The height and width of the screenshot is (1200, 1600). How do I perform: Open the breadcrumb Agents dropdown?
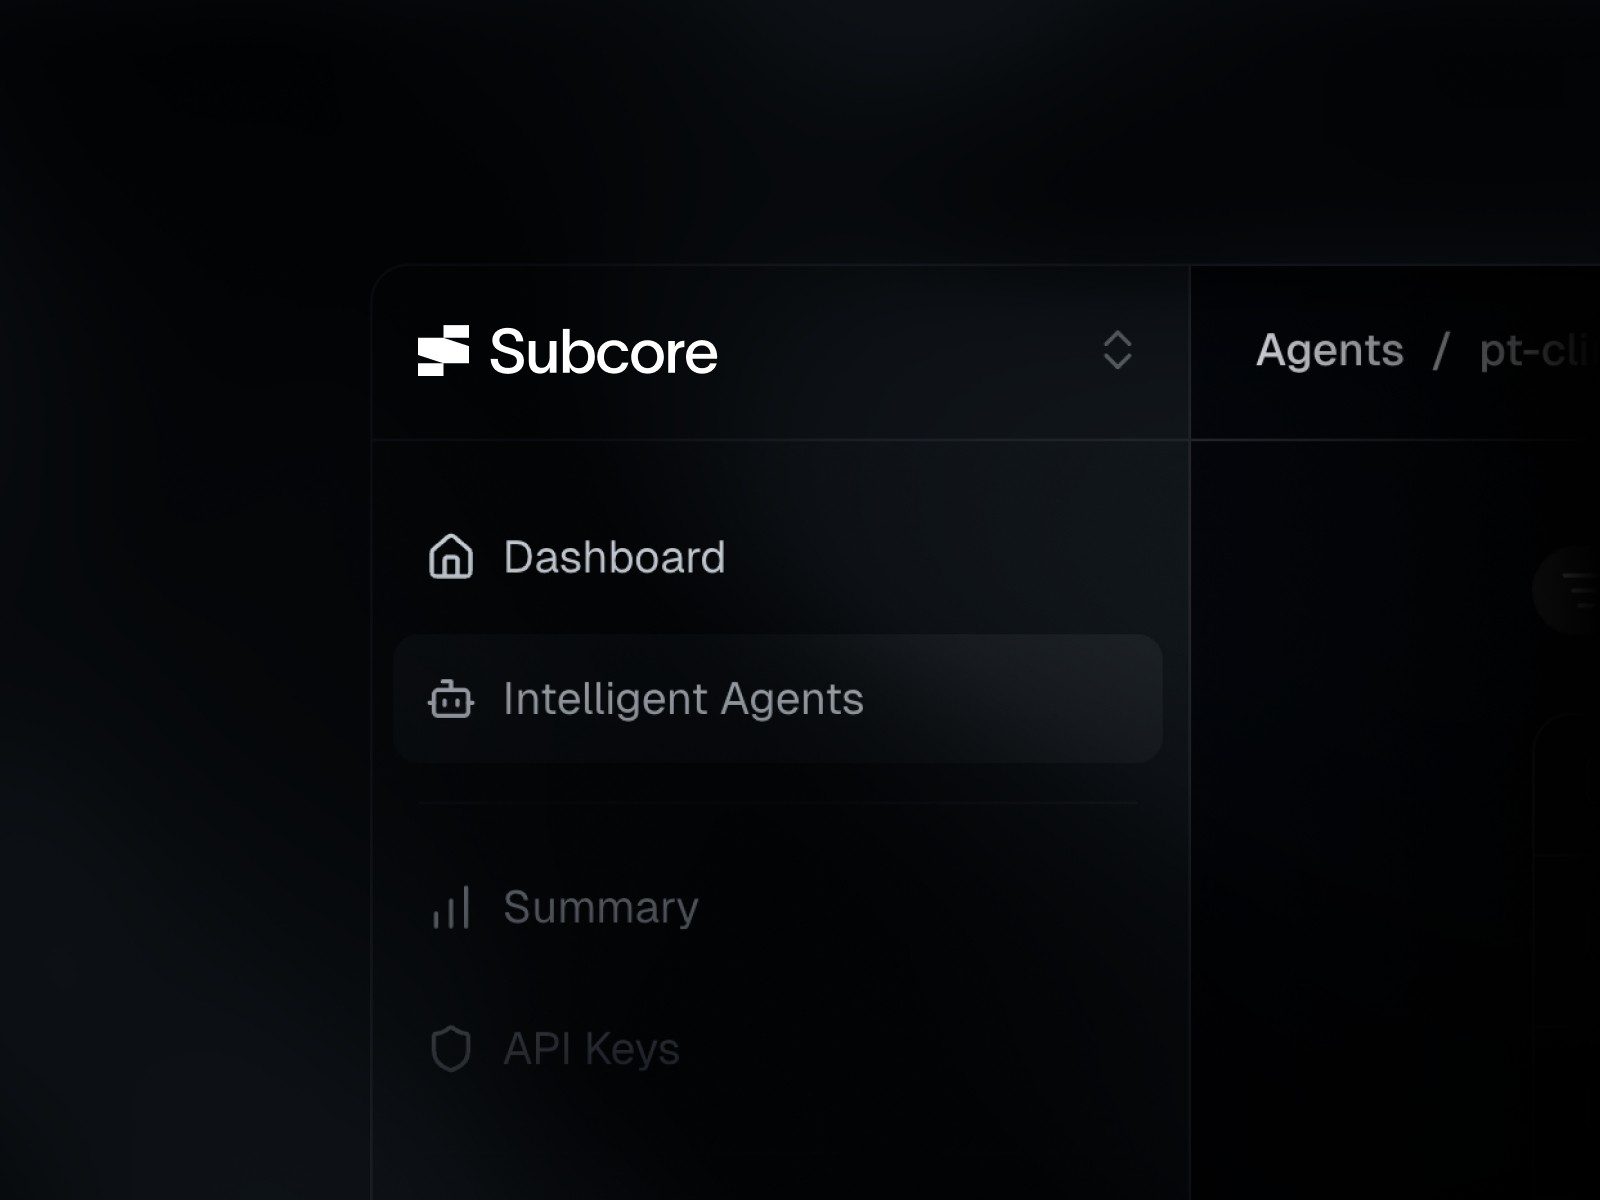click(1330, 351)
